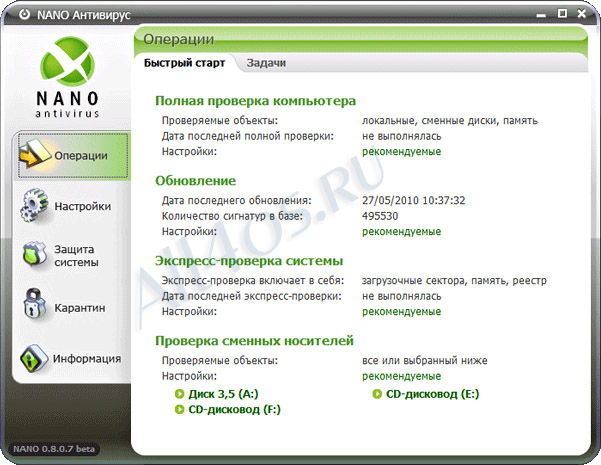Start Экспресс-проверка системы
The width and height of the screenshot is (601, 465).
[x=249, y=261]
